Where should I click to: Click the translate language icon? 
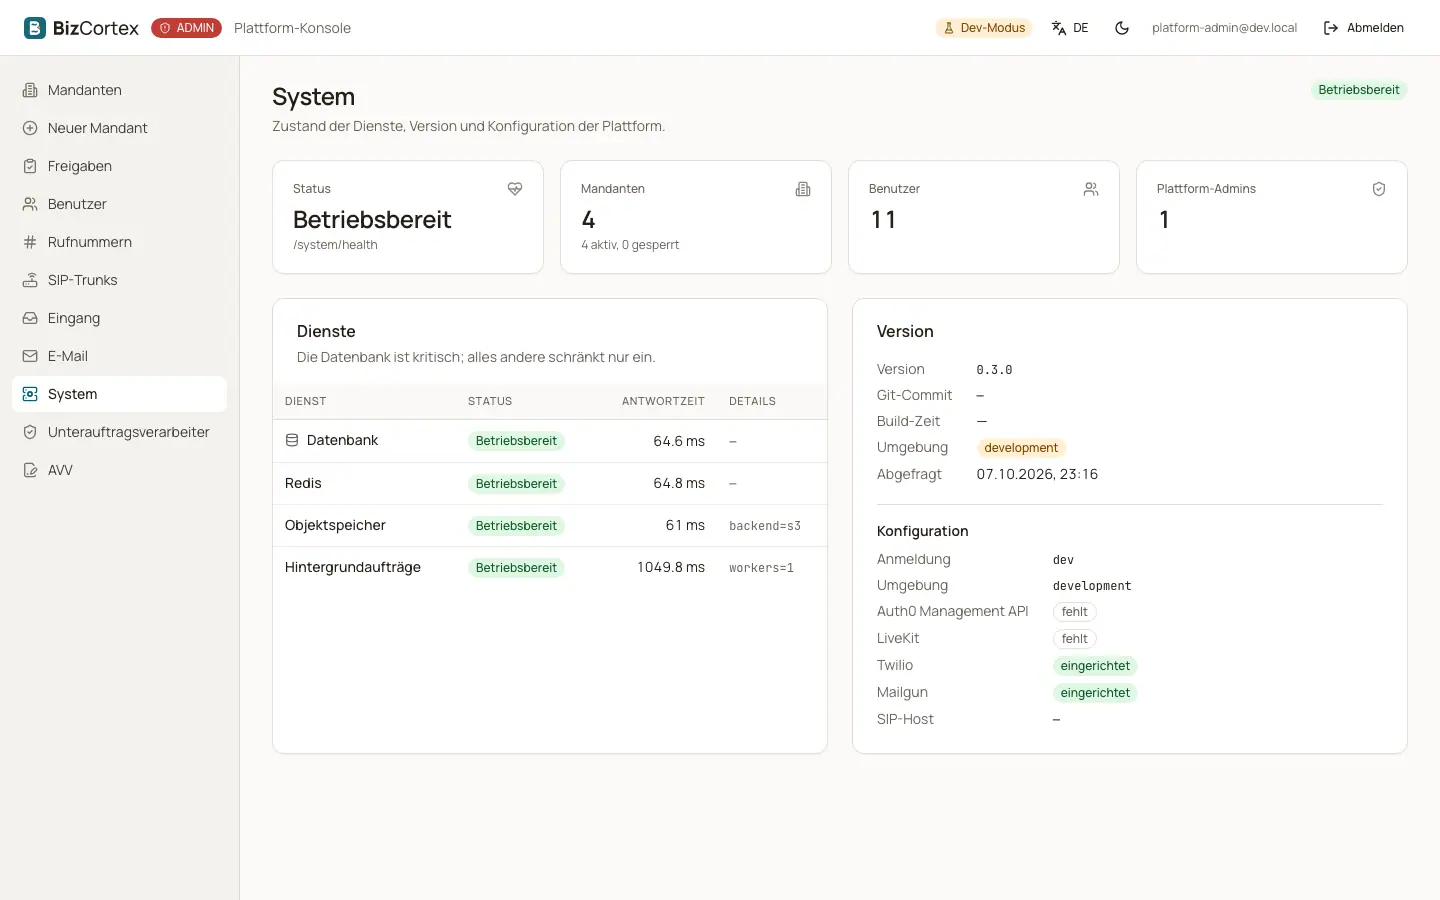1059,28
